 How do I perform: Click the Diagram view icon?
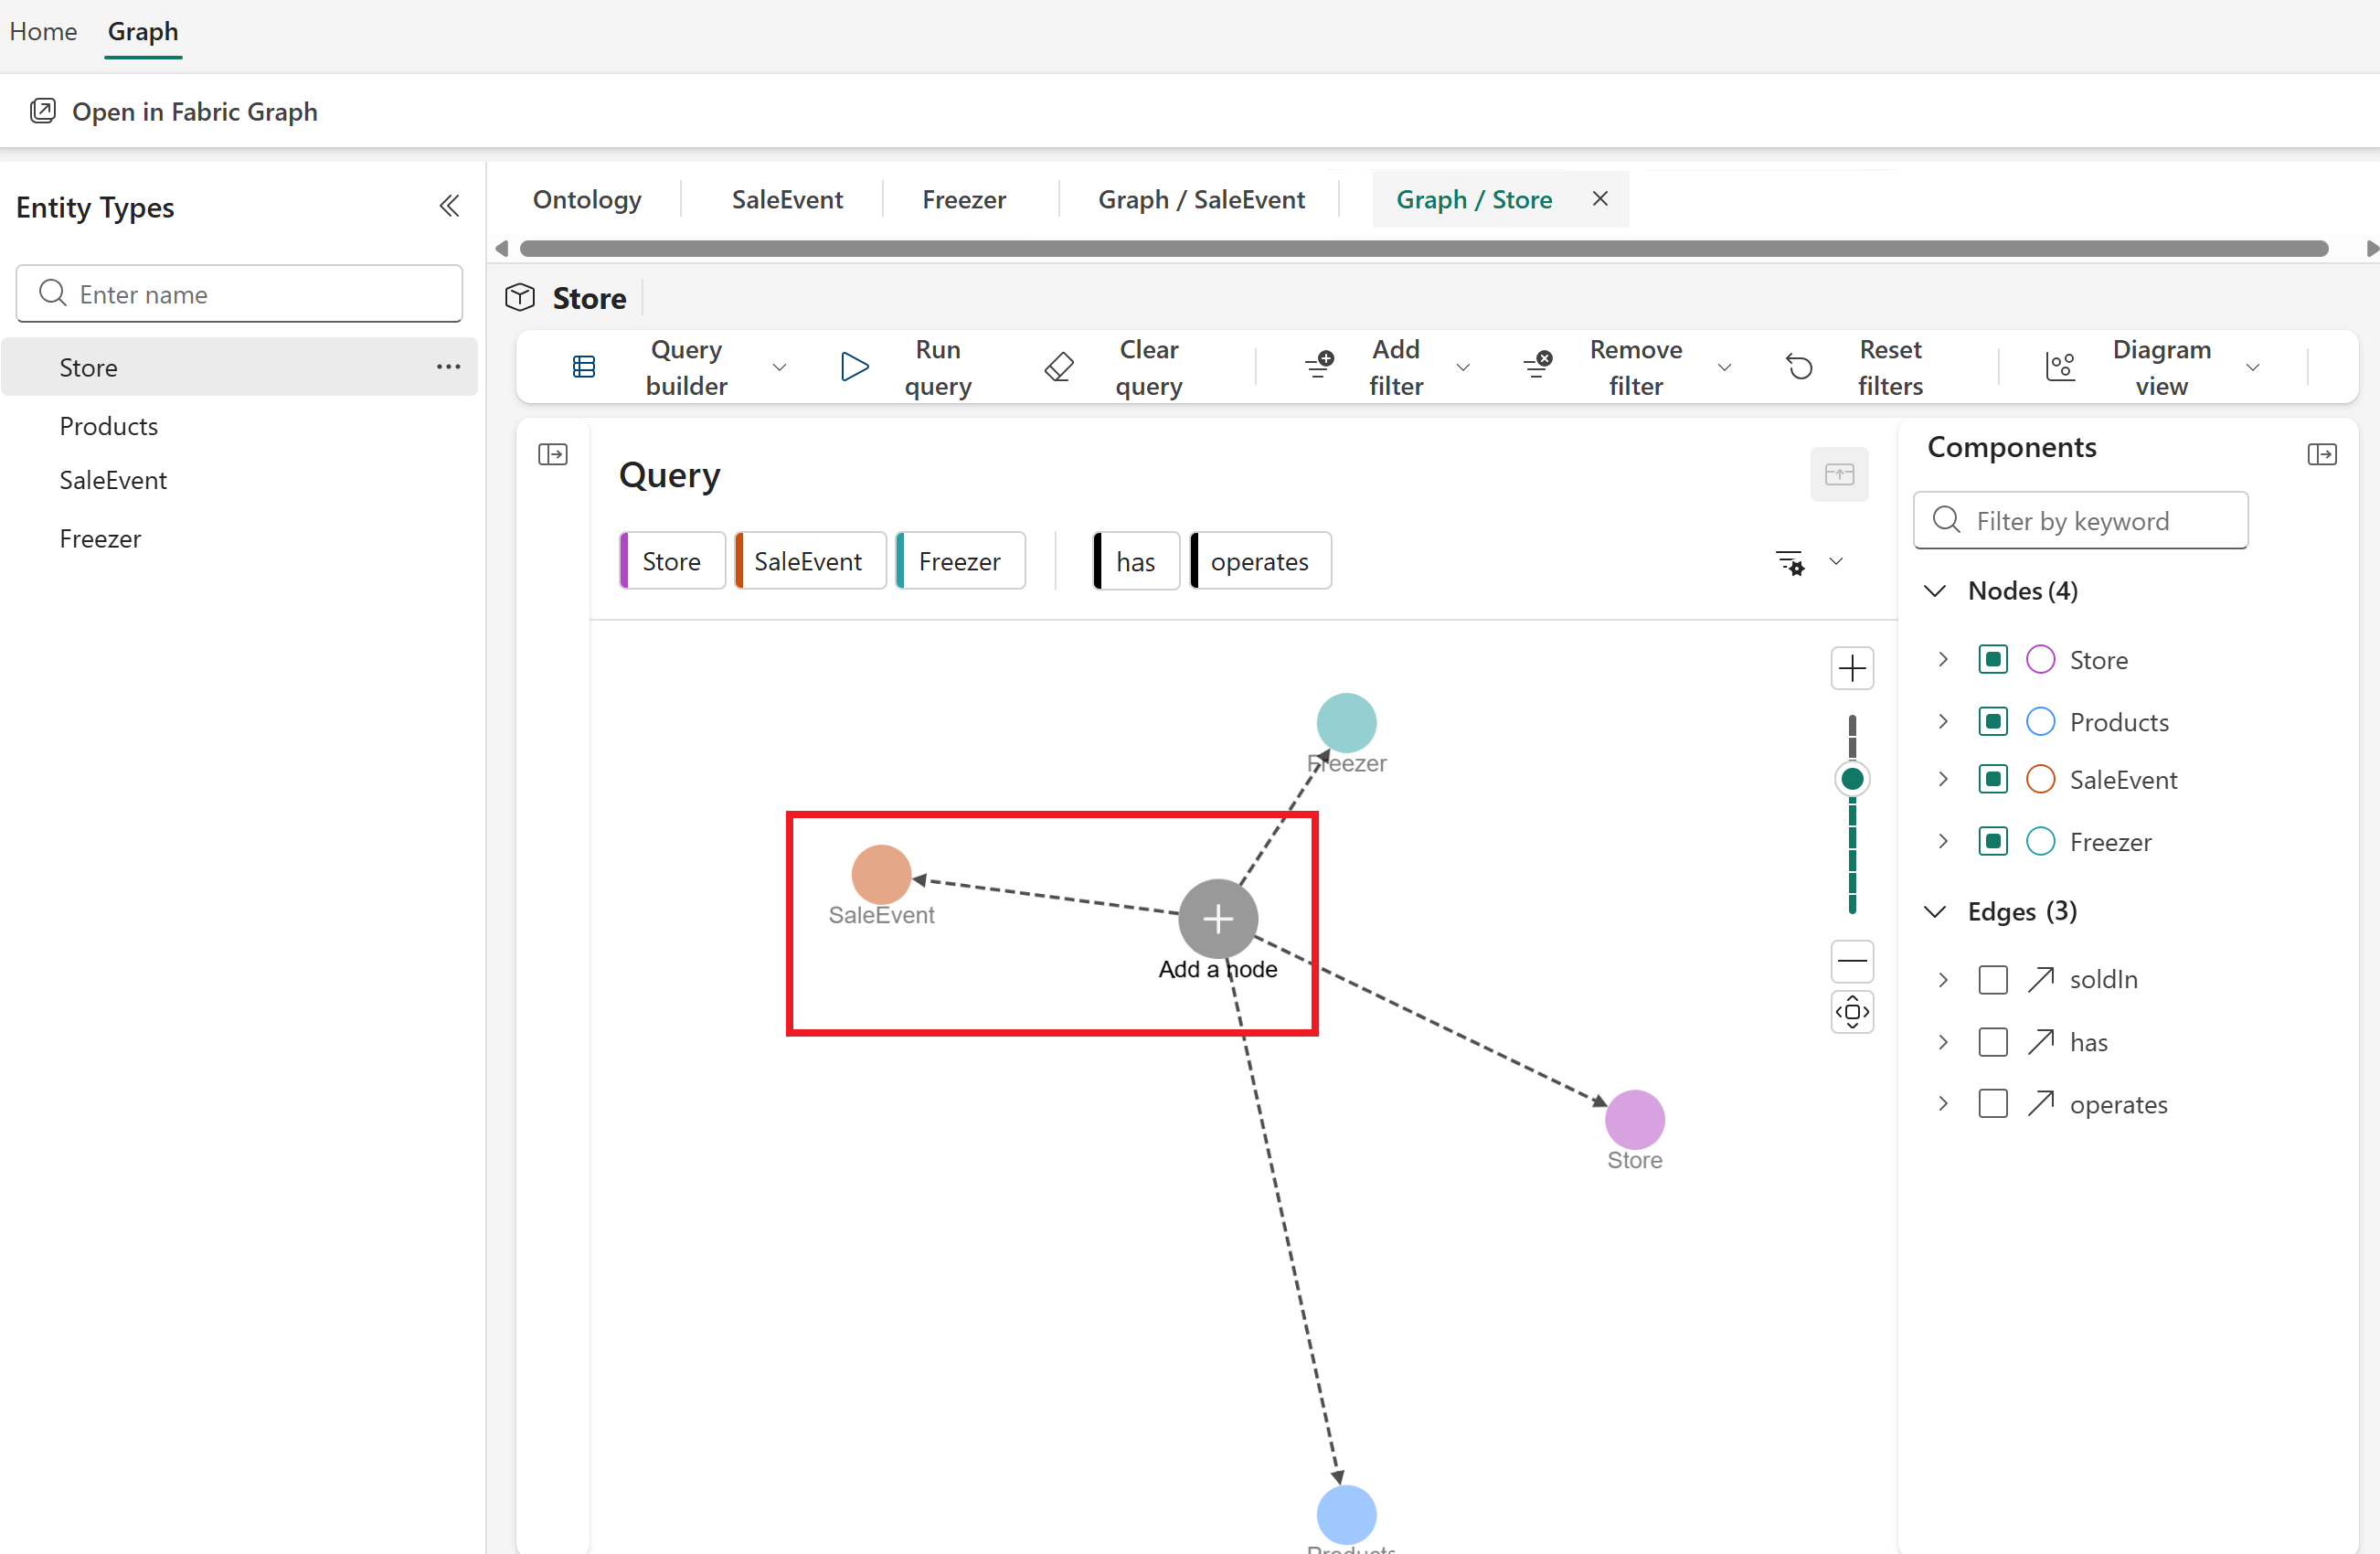click(2060, 366)
